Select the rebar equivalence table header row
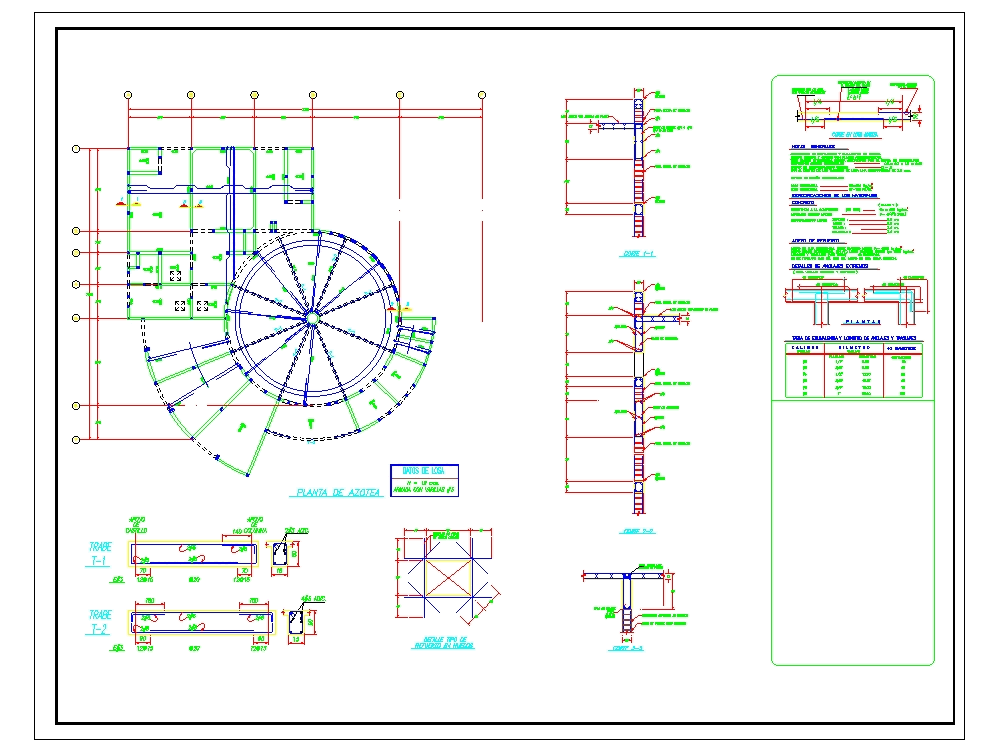 (x=853, y=349)
